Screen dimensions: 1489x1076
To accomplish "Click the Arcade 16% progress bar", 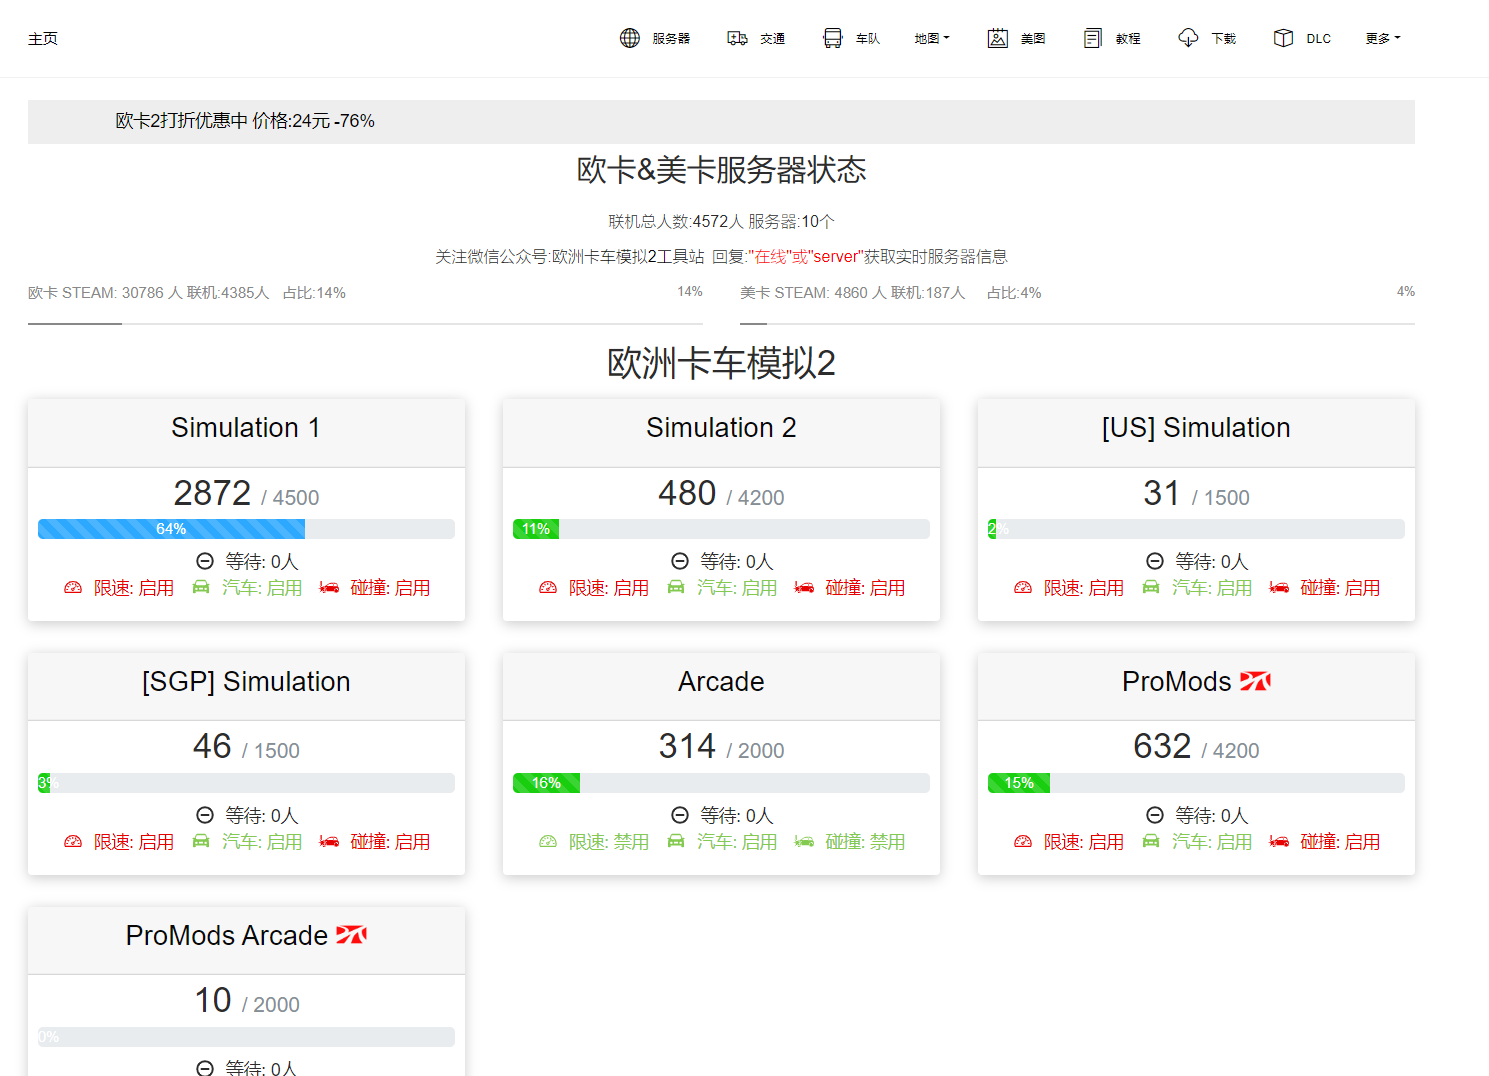I will click(x=721, y=783).
